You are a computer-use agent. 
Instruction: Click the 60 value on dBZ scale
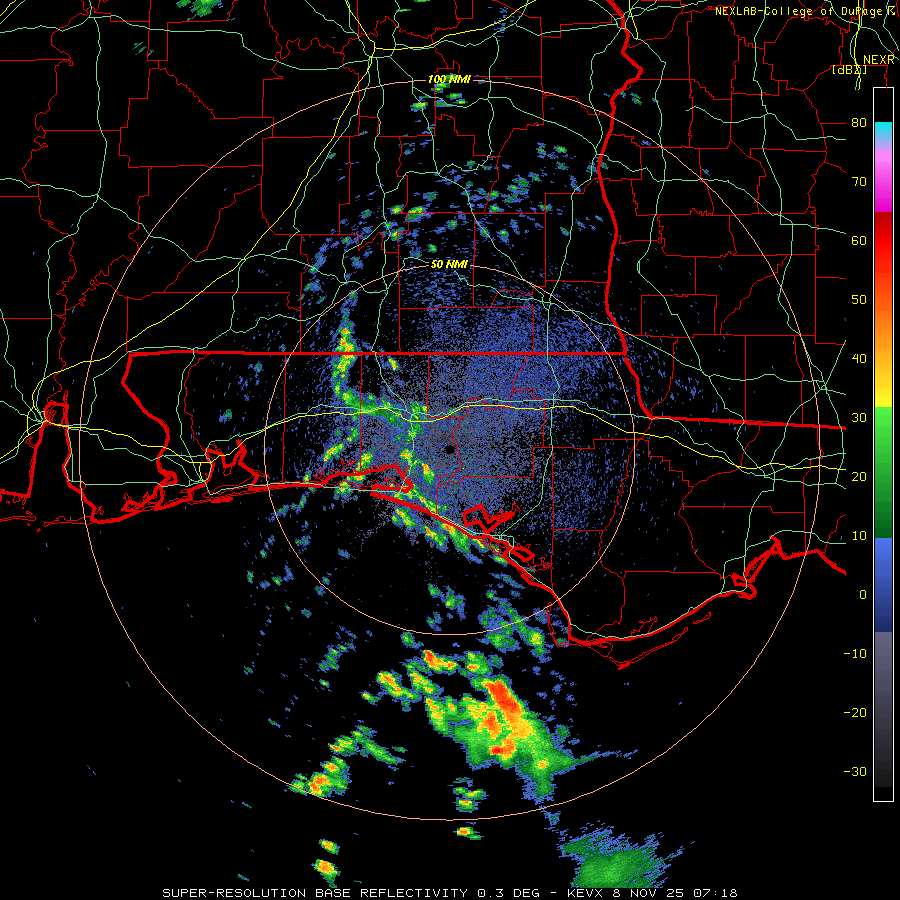tap(859, 240)
